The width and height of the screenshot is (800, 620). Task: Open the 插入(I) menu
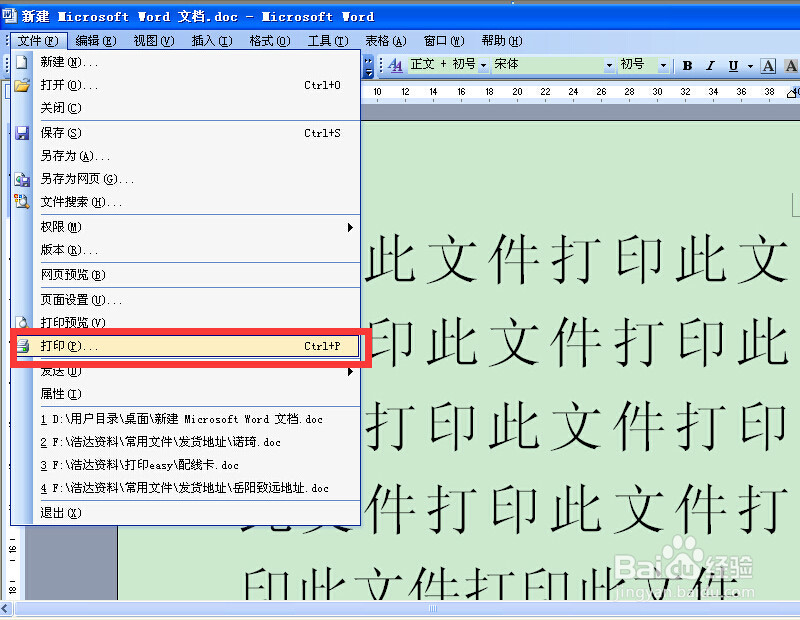(212, 41)
